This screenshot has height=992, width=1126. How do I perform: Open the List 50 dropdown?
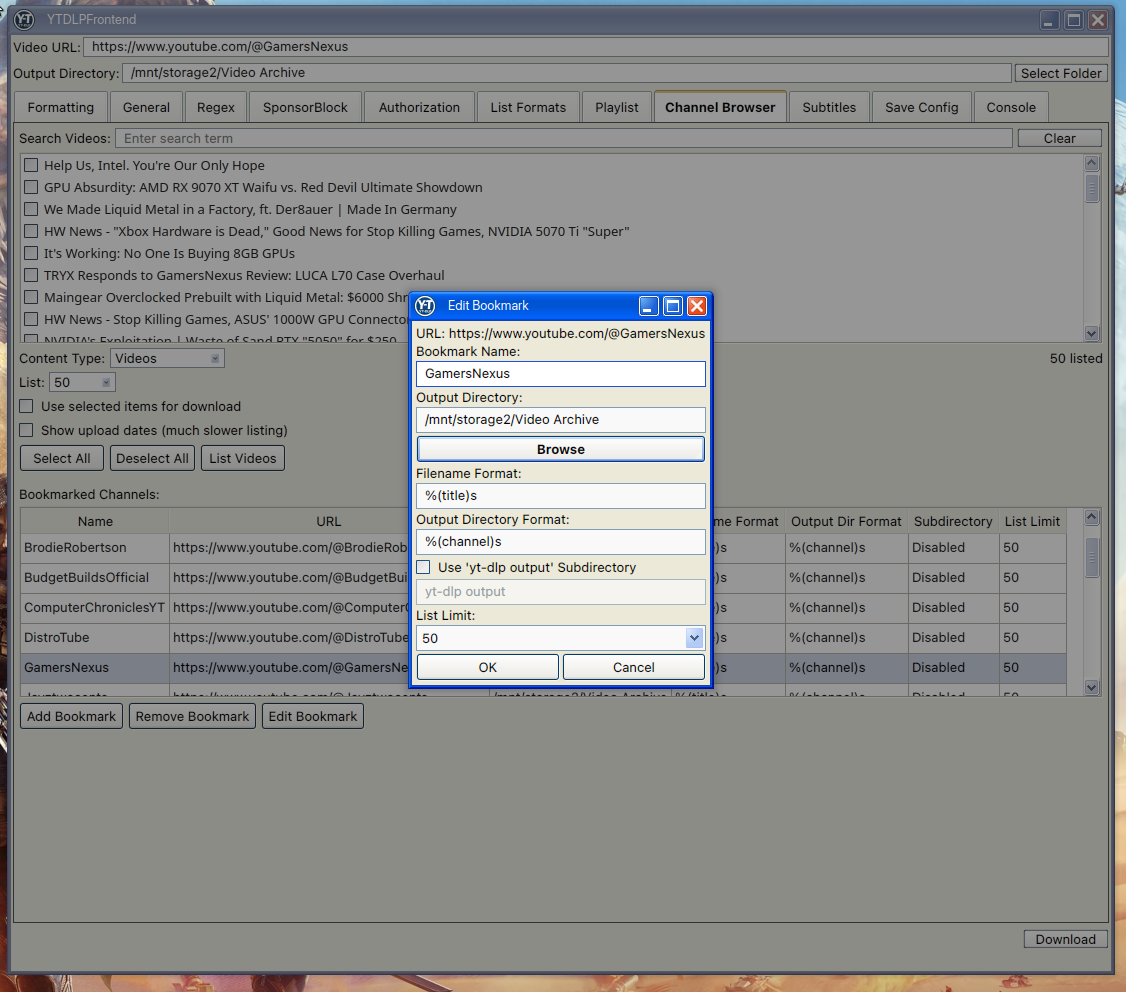tap(82, 383)
